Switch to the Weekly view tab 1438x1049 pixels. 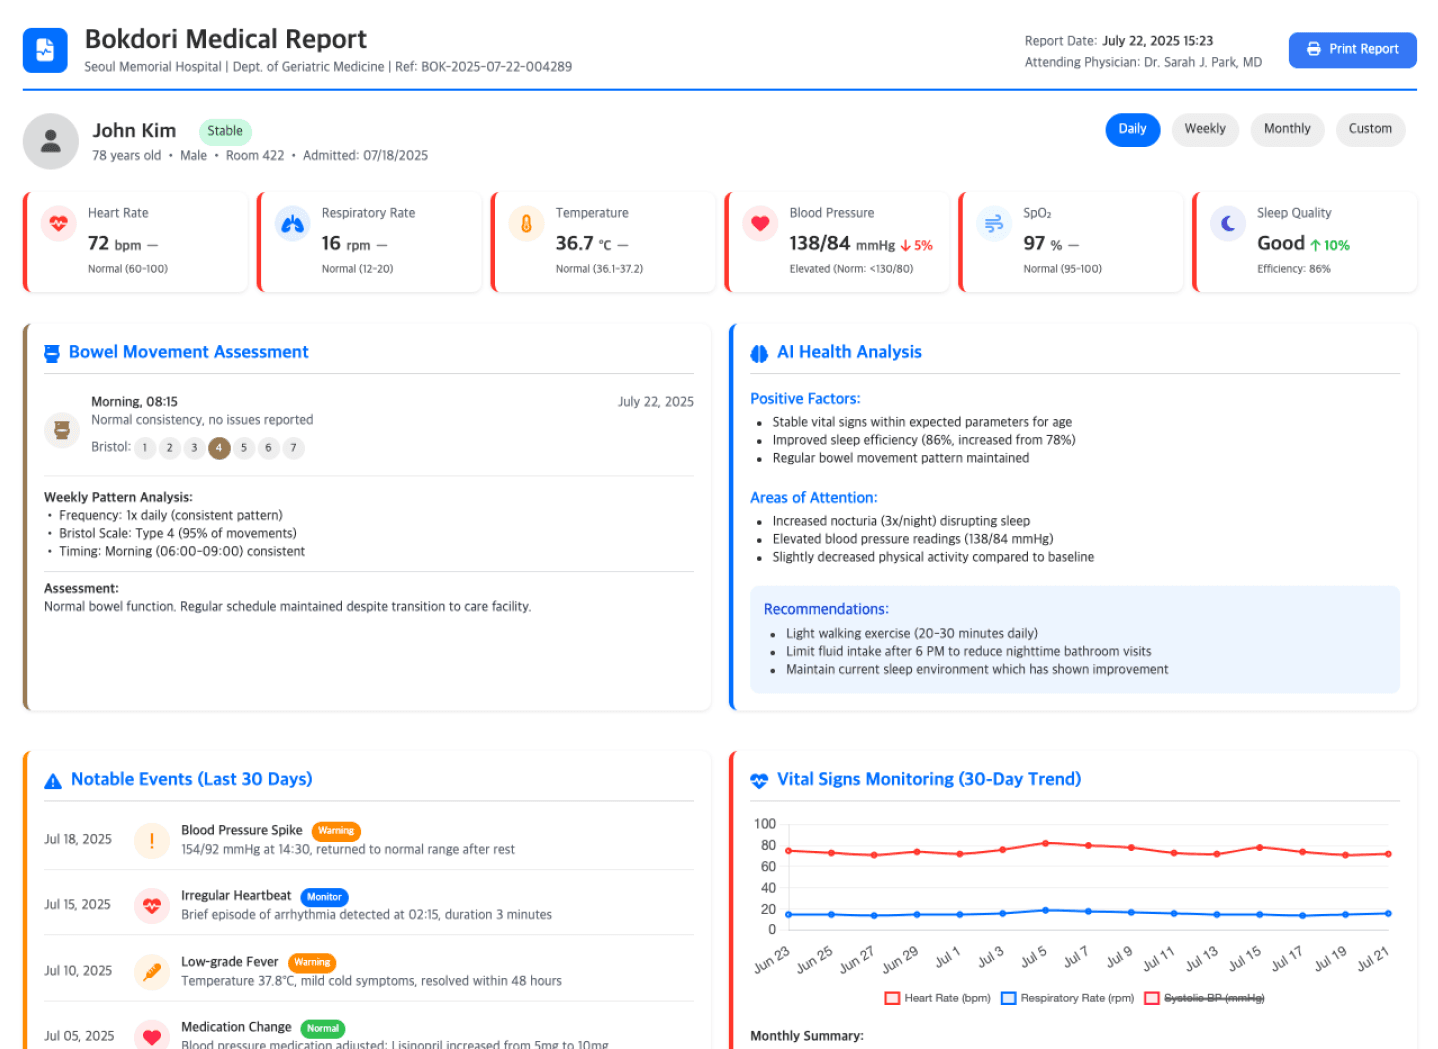click(x=1205, y=129)
